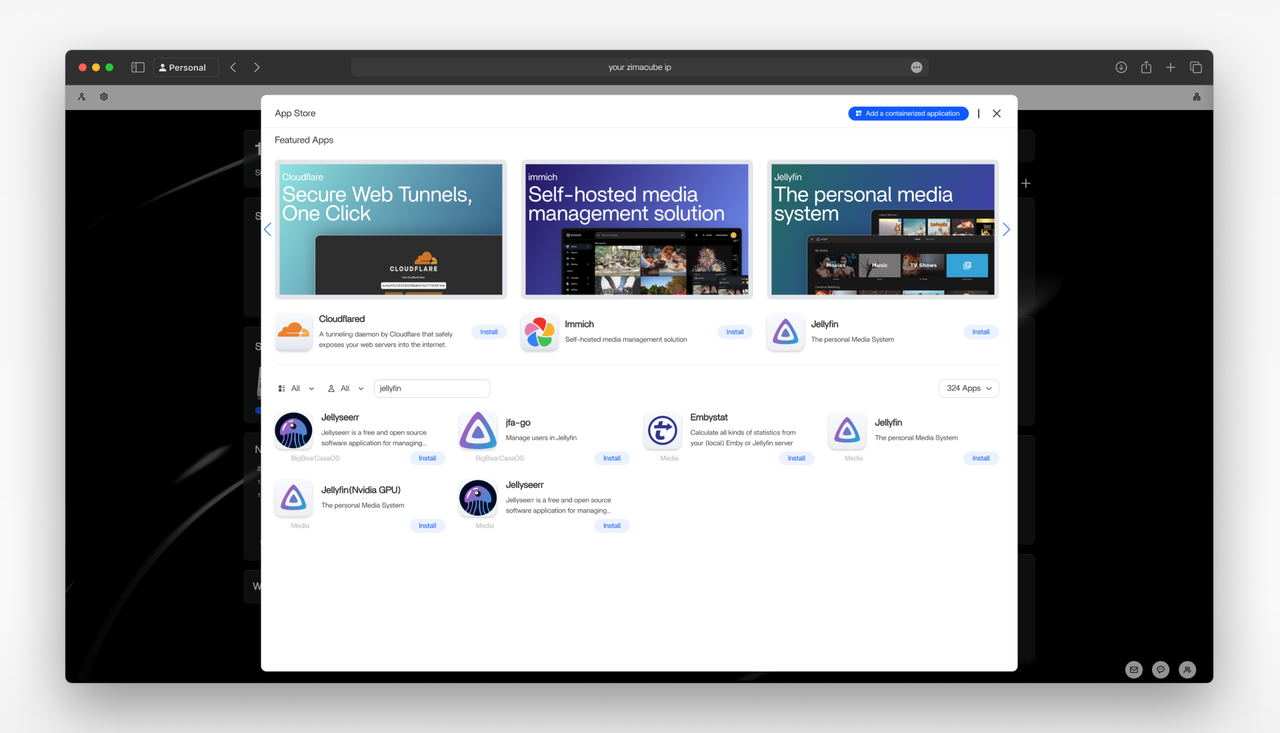The image size is (1280, 733).
Task: Go back with Safari's back arrow
Action: point(233,67)
